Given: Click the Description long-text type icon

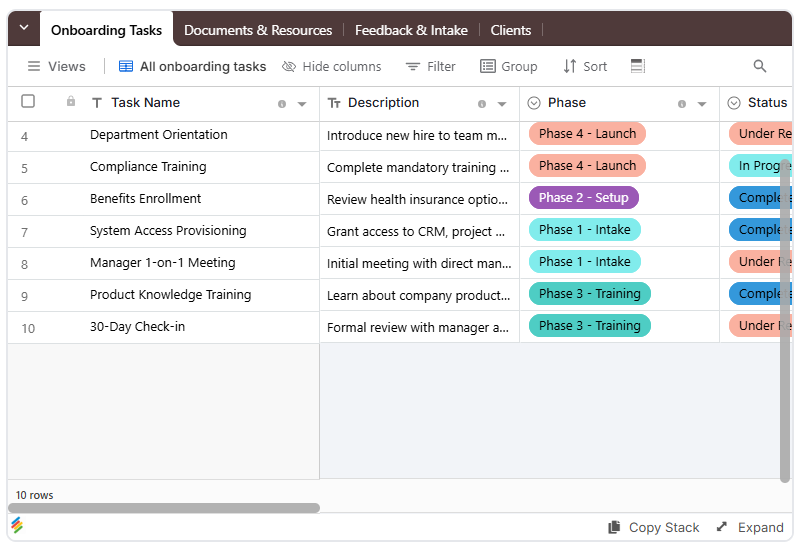Looking at the screenshot, I should [x=334, y=103].
